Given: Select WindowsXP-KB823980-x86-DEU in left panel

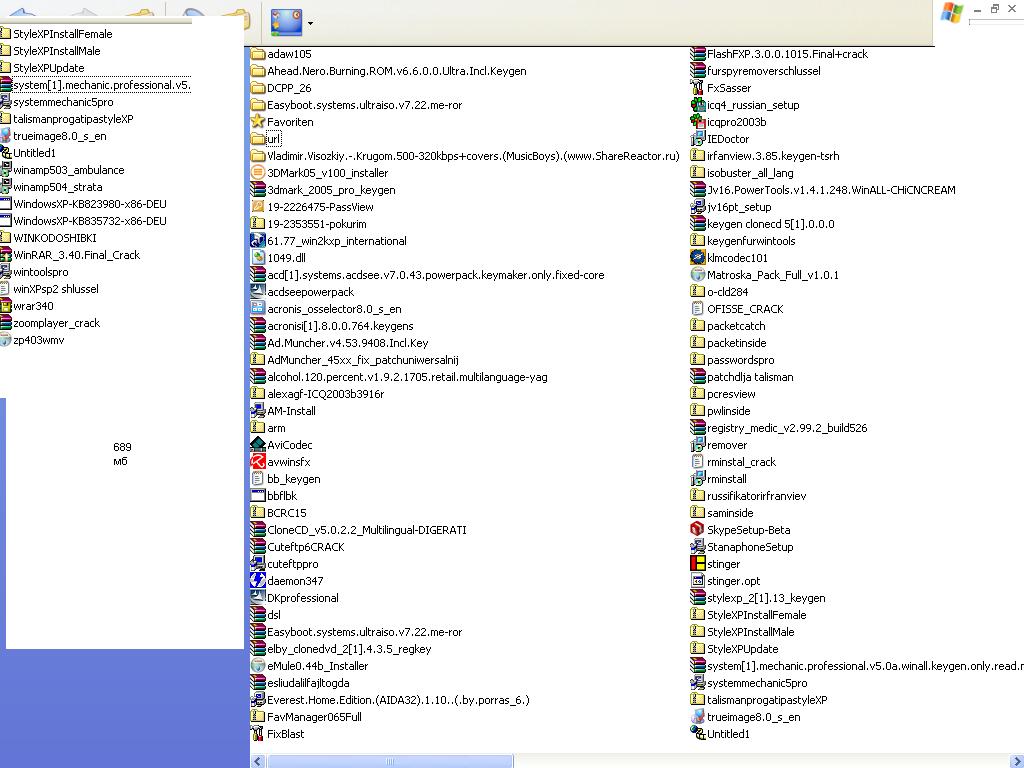Looking at the screenshot, I should coord(90,204).
